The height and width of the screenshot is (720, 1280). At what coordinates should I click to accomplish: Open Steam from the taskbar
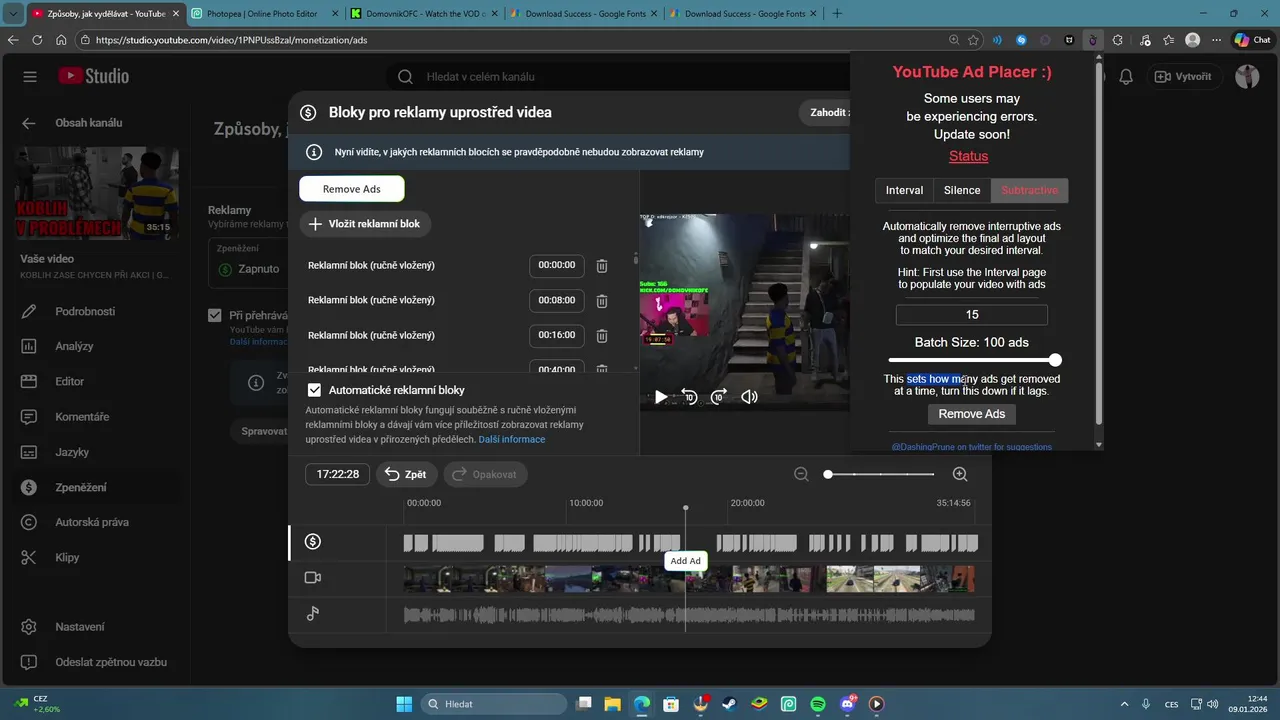(729, 704)
